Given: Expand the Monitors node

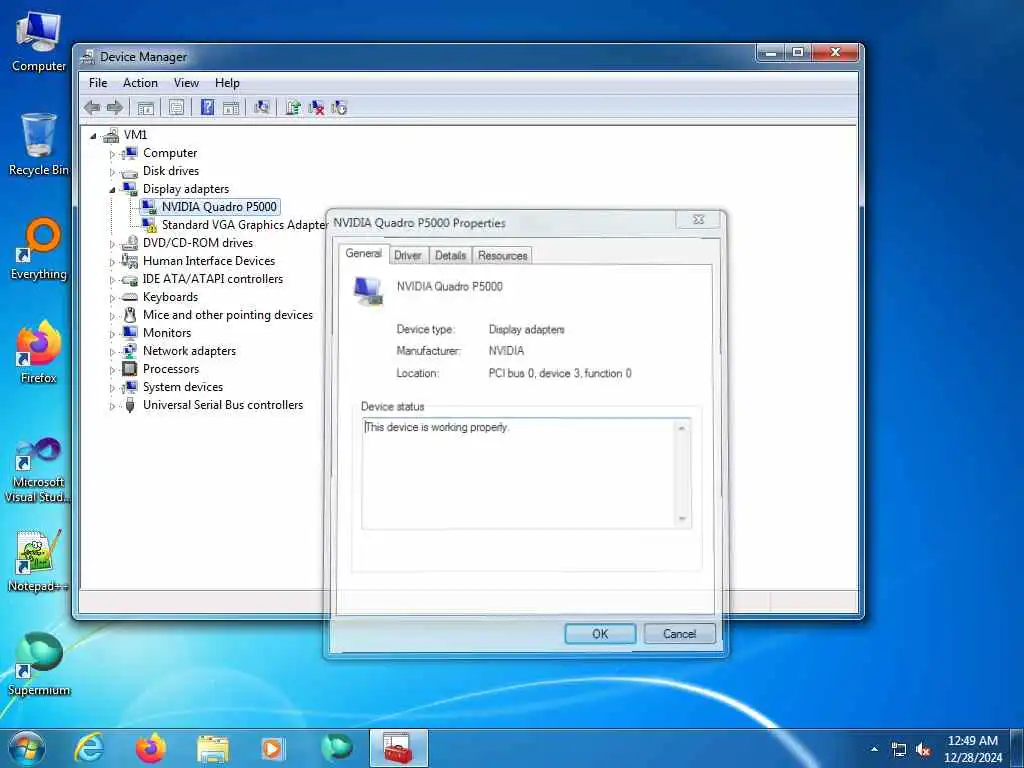Looking at the screenshot, I should pos(112,334).
